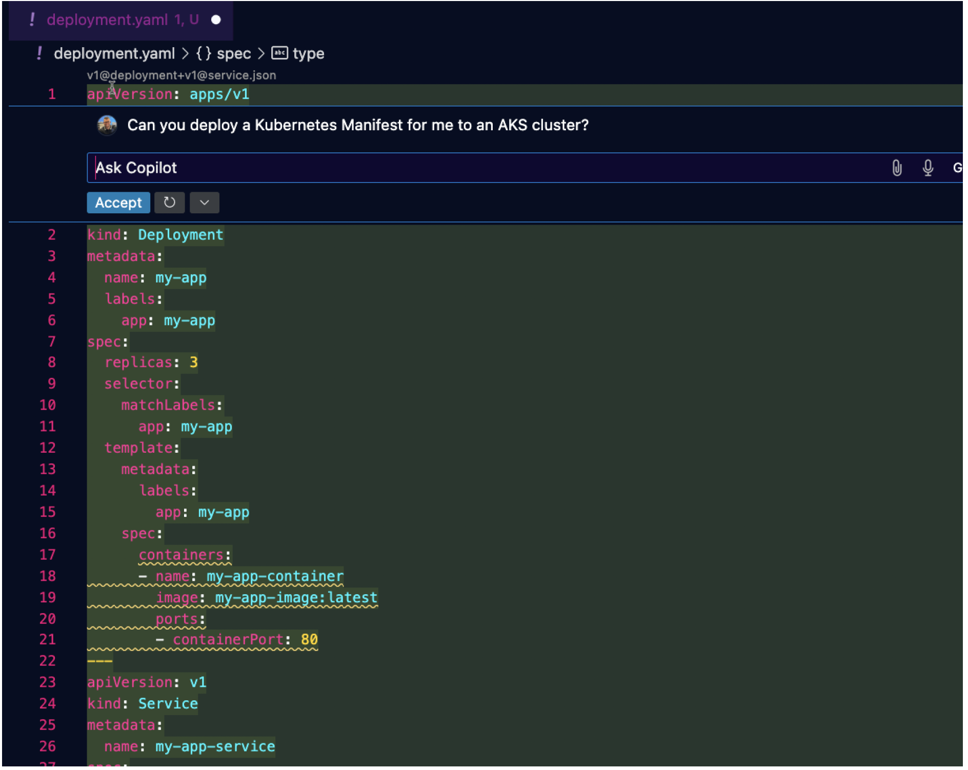Click the '---' document separator on line 22
The width and height of the screenshot is (968, 770).
click(x=99, y=661)
